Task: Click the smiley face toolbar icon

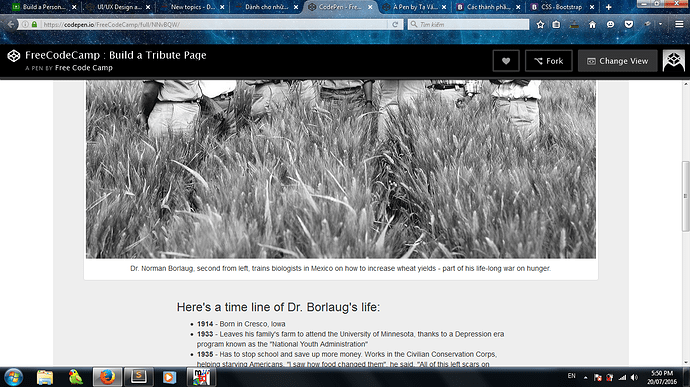Action: click(610, 25)
